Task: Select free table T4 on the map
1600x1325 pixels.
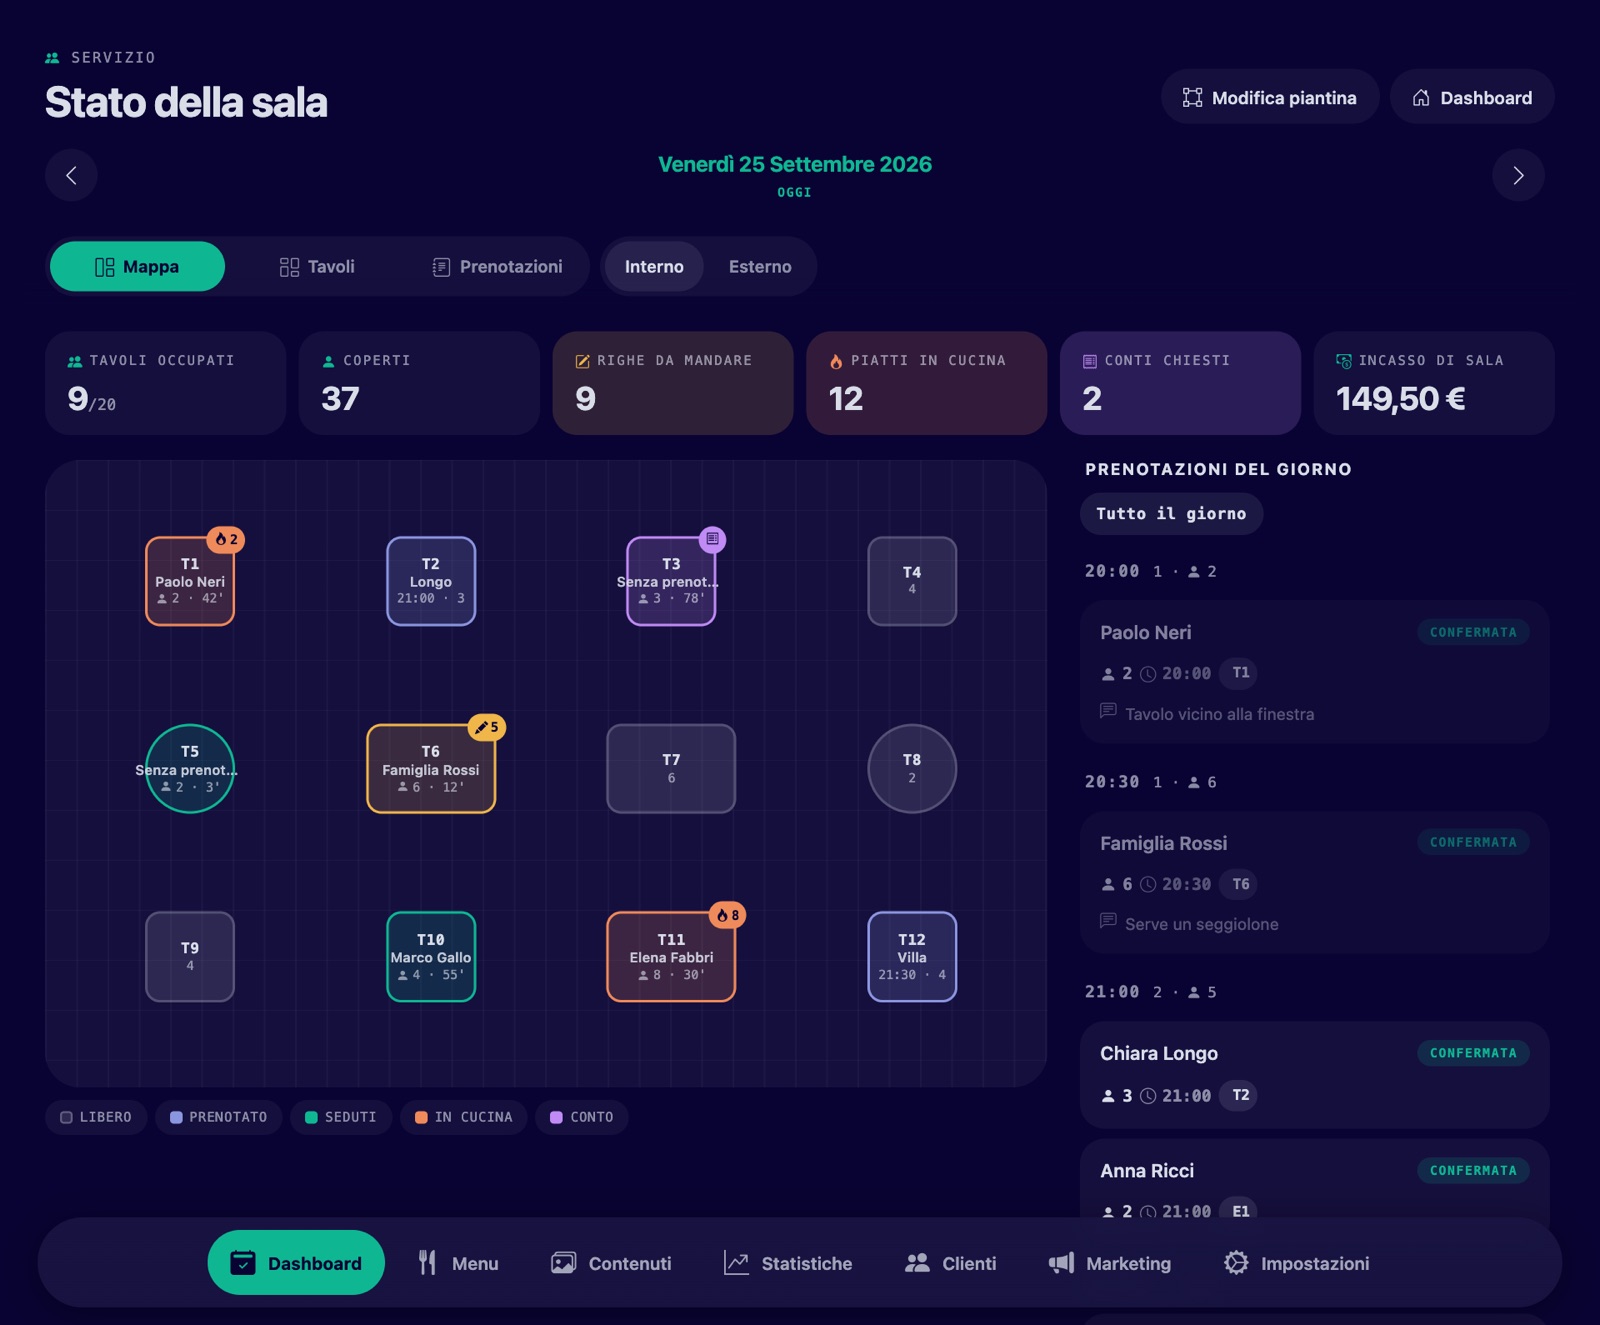Action: [x=912, y=581]
